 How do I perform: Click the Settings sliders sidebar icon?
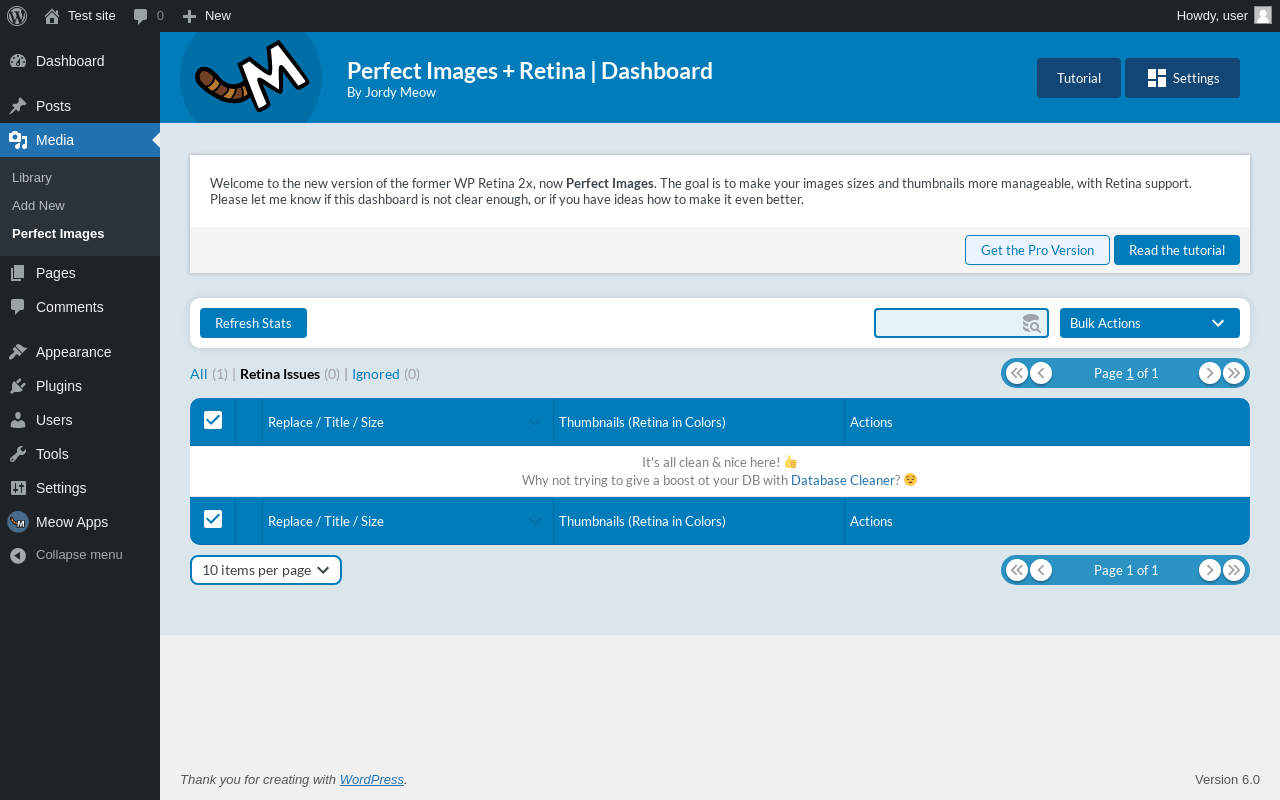pyautogui.click(x=18, y=488)
